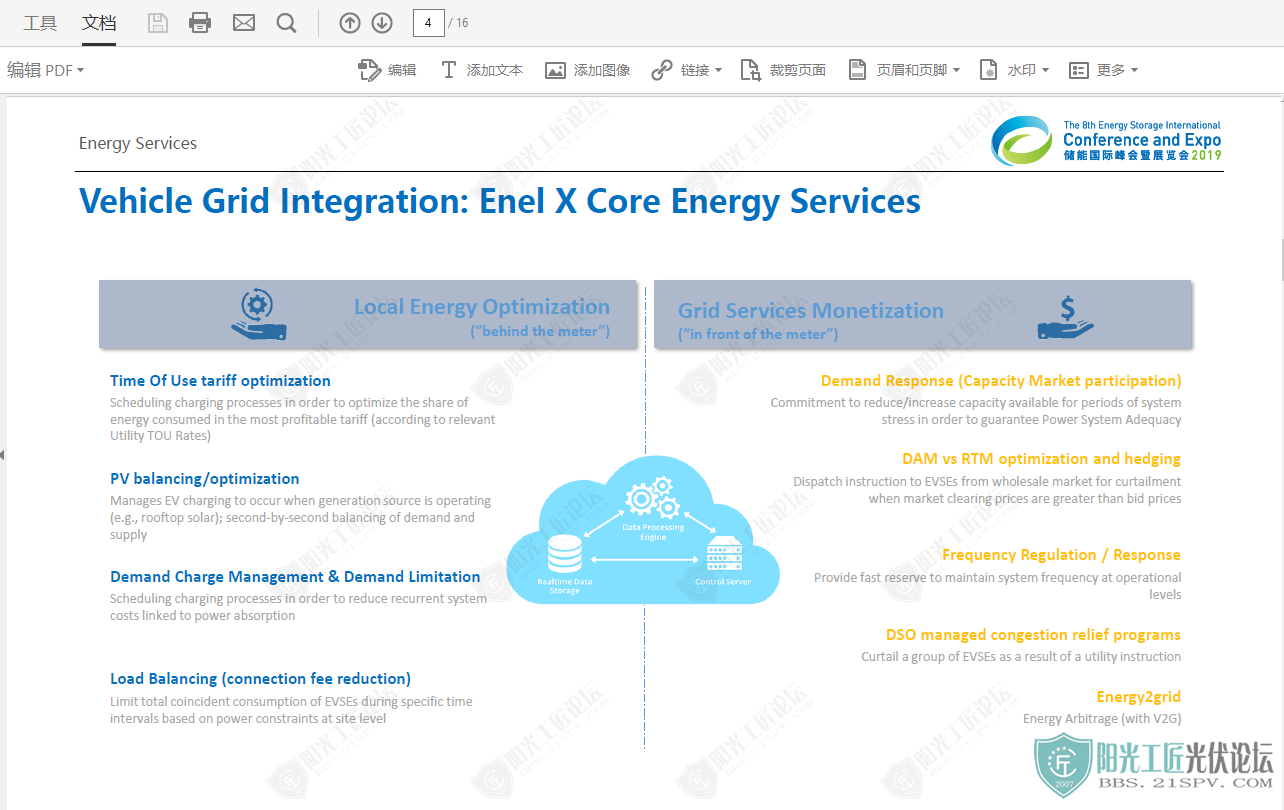The height and width of the screenshot is (810, 1284).
Task: Open the 编辑 PDF dropdown
Action: point(46,70)
